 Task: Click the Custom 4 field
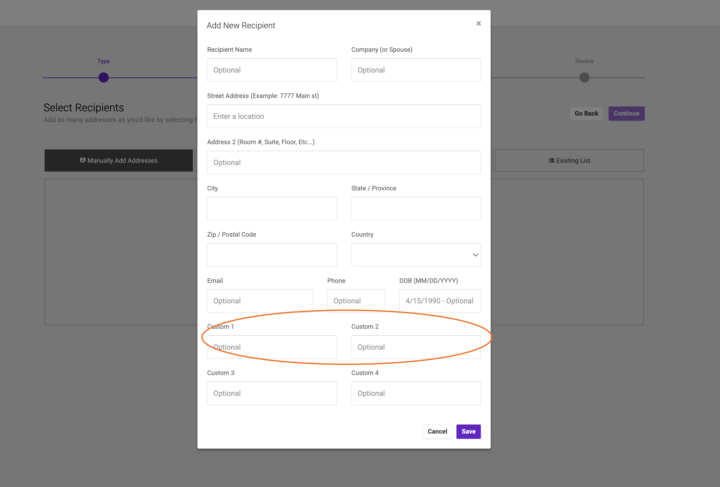tap(415, 393)
